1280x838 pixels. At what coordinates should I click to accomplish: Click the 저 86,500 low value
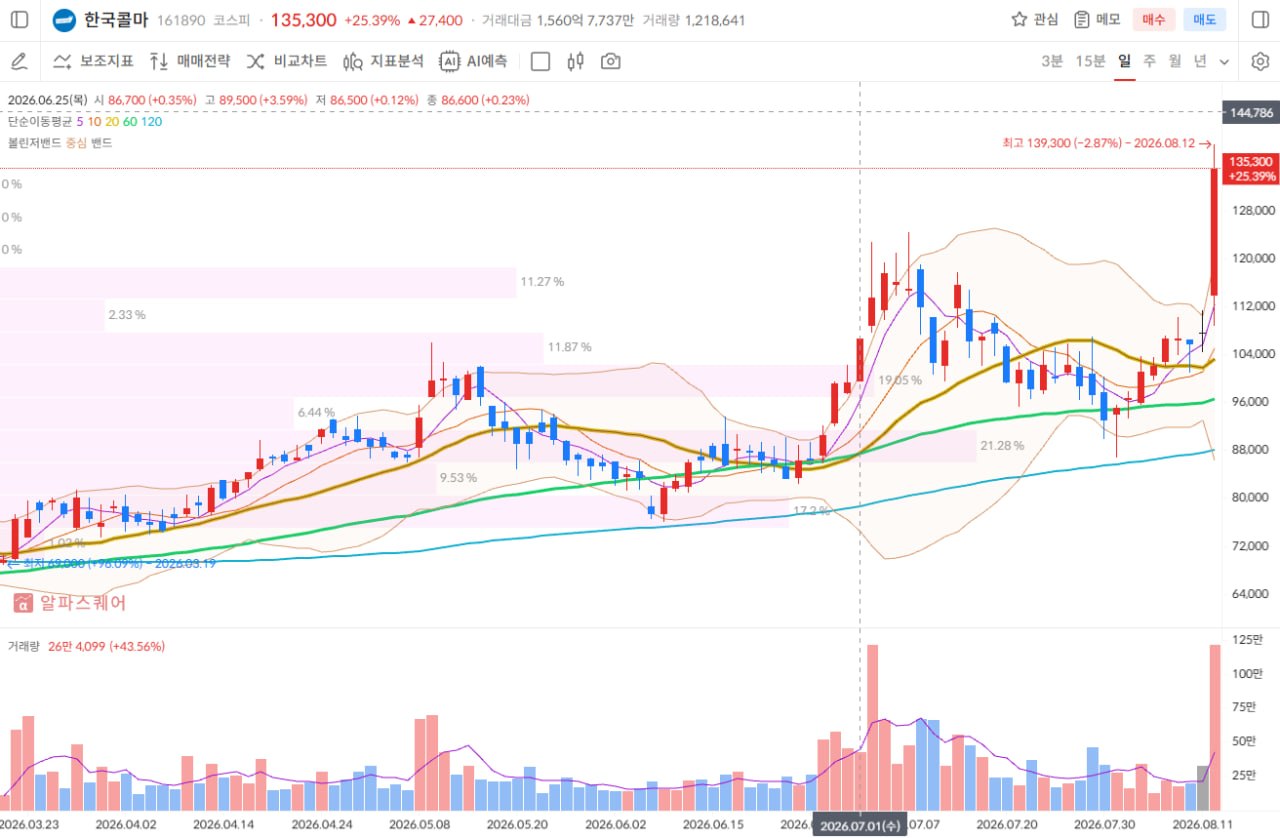pos(366,100)
